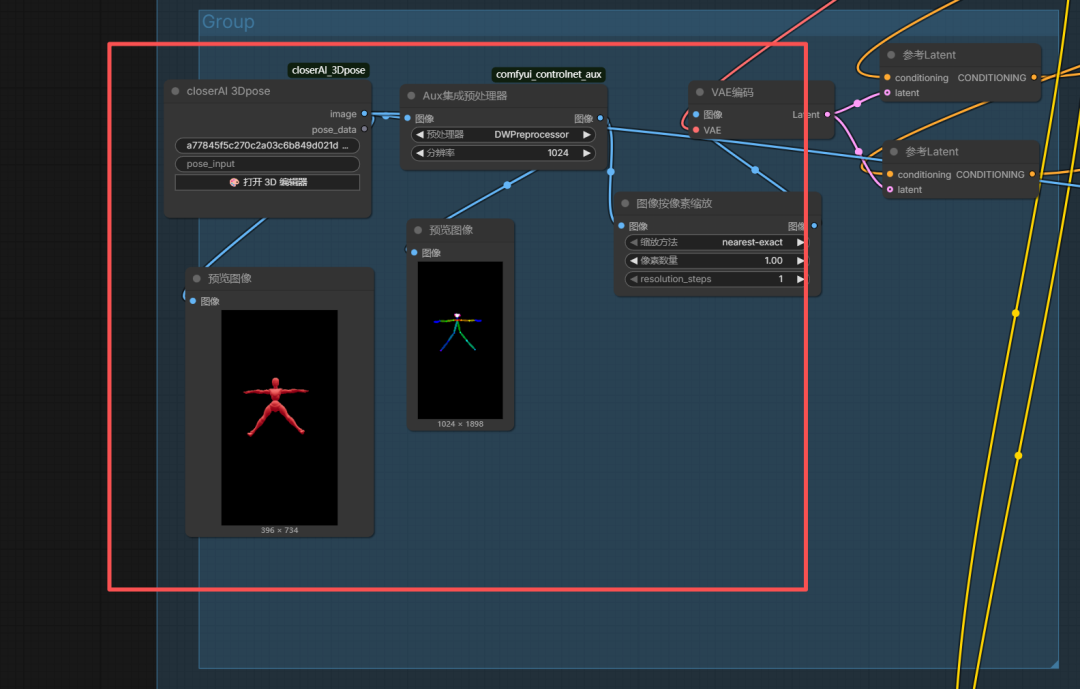Click the 图像 output port of 图像按像素缩放

814,226
